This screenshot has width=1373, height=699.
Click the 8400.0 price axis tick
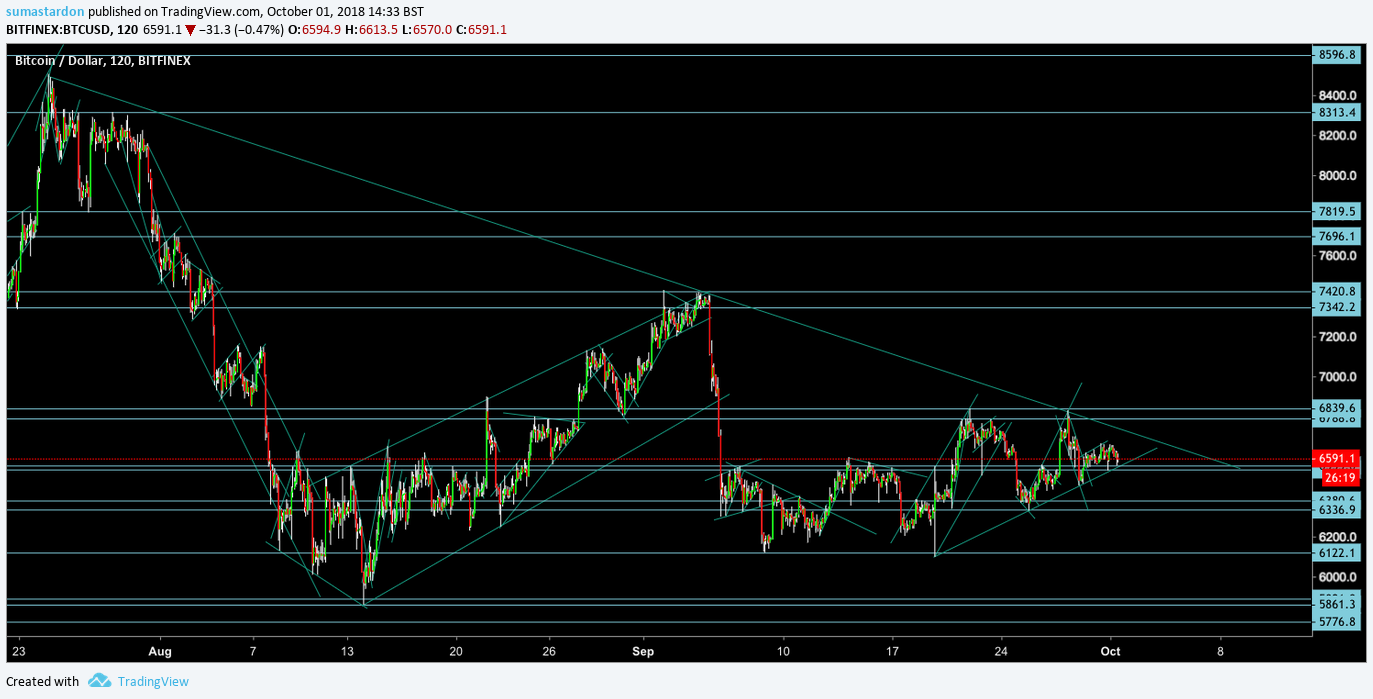[1339, 96]
